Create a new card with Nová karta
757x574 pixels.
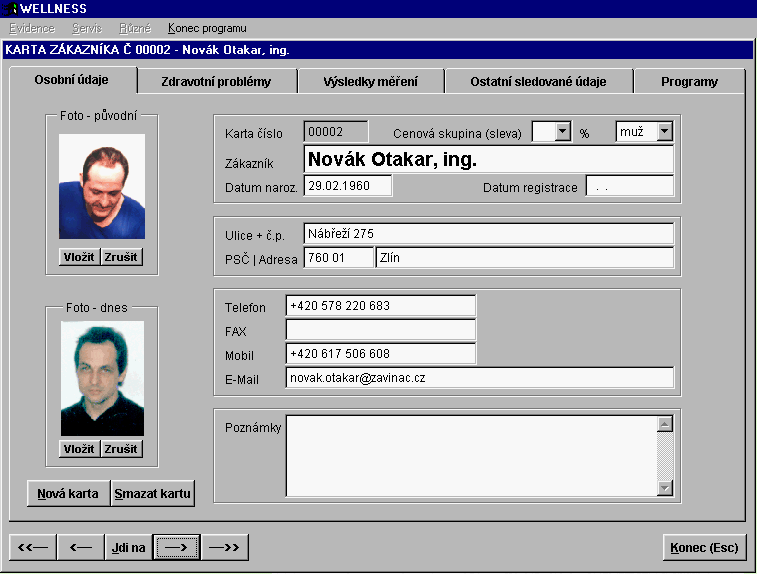pyautogui.click(x=68, y=493)
